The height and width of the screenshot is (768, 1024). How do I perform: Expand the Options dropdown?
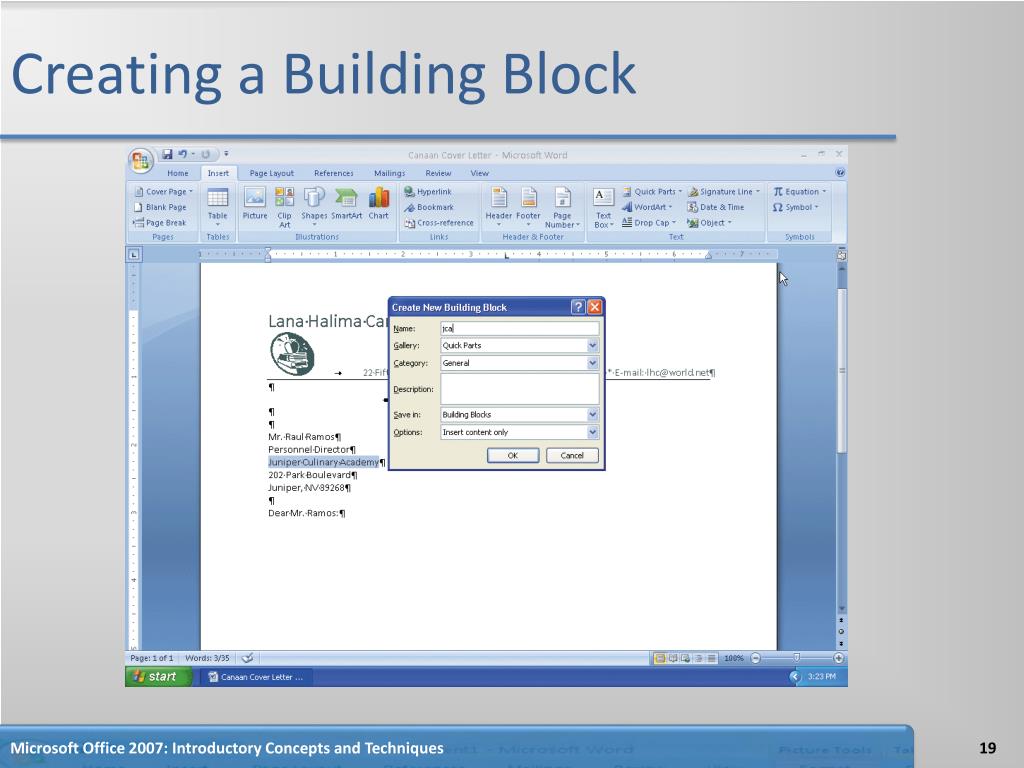(592, 432)
